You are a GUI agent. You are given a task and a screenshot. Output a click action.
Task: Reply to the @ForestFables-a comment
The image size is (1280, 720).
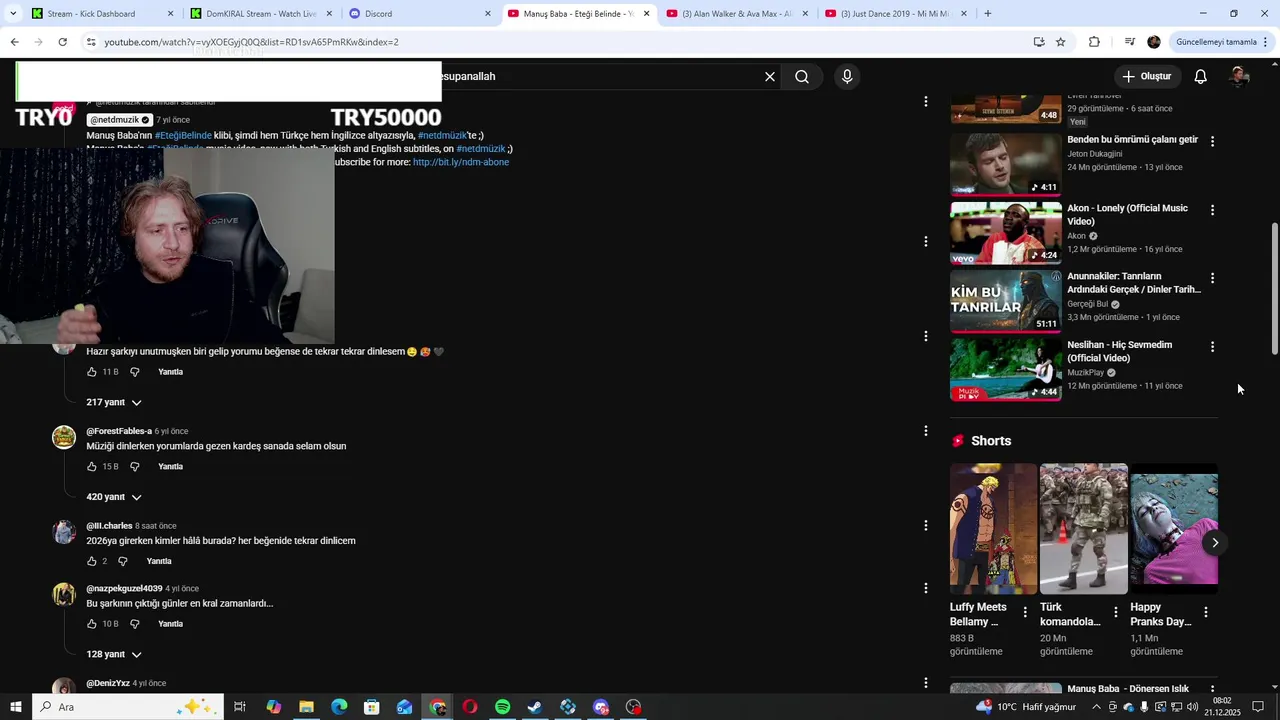coord(170,467)
